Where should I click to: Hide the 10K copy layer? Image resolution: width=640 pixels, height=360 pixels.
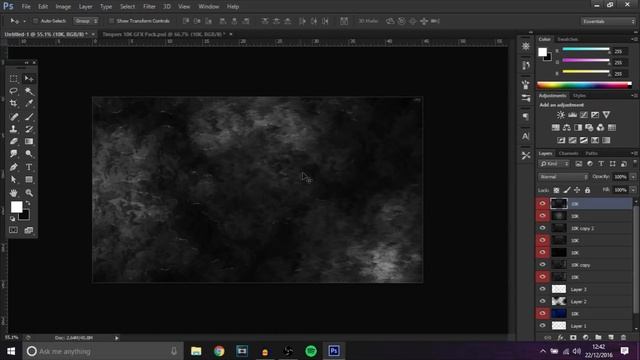pyautogui.click(x=542, y=264)
